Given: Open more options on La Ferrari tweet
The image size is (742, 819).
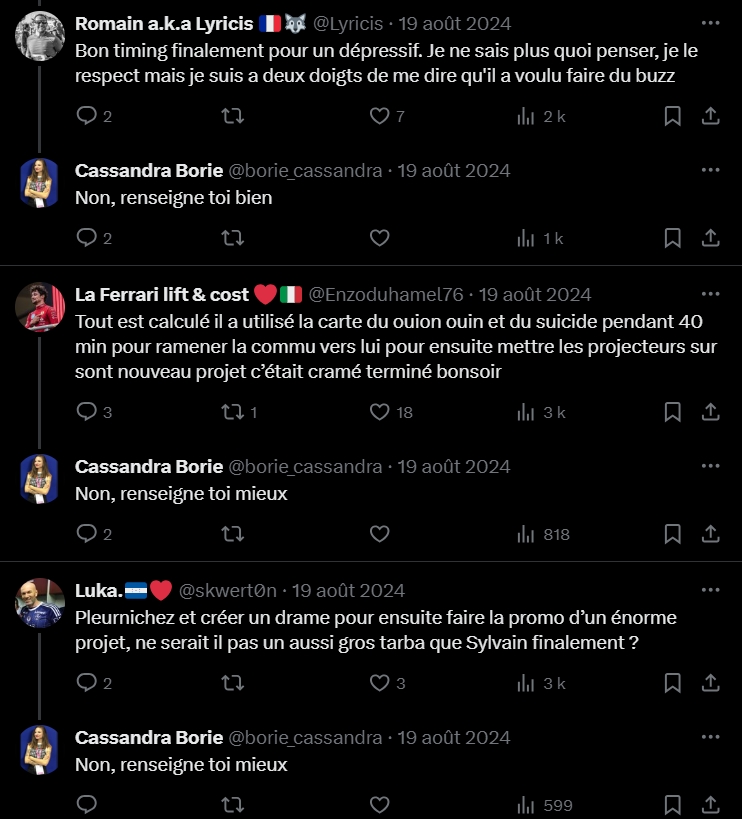Looking at the screenshot, I should coord(710,294).
